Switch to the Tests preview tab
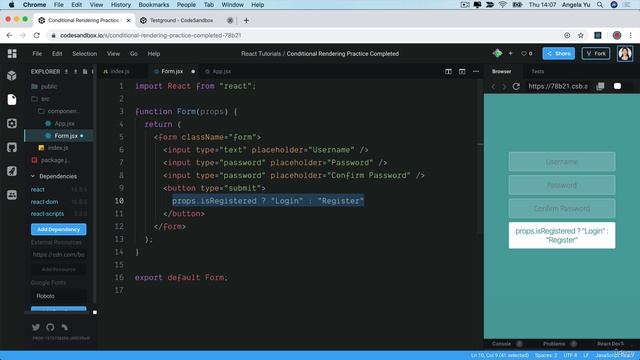Image resolution: width=640 pixels, height=360 pixels. click(x=538, y=71)
